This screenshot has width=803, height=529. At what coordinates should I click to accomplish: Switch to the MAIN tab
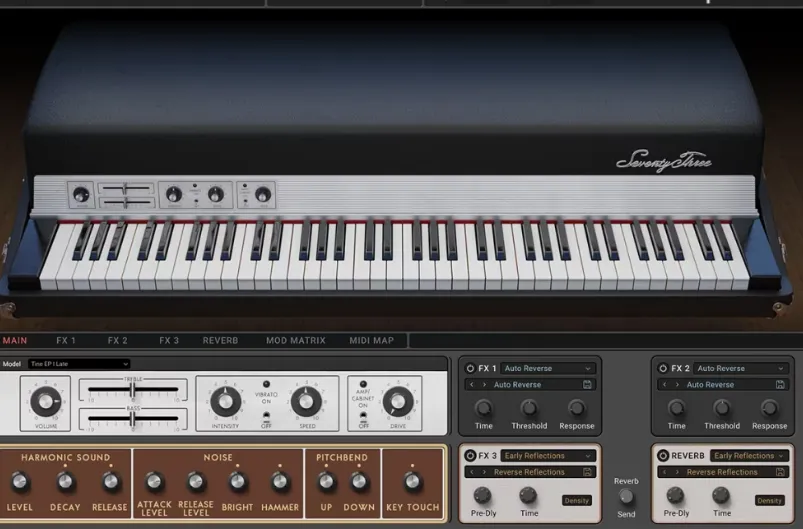15,341
